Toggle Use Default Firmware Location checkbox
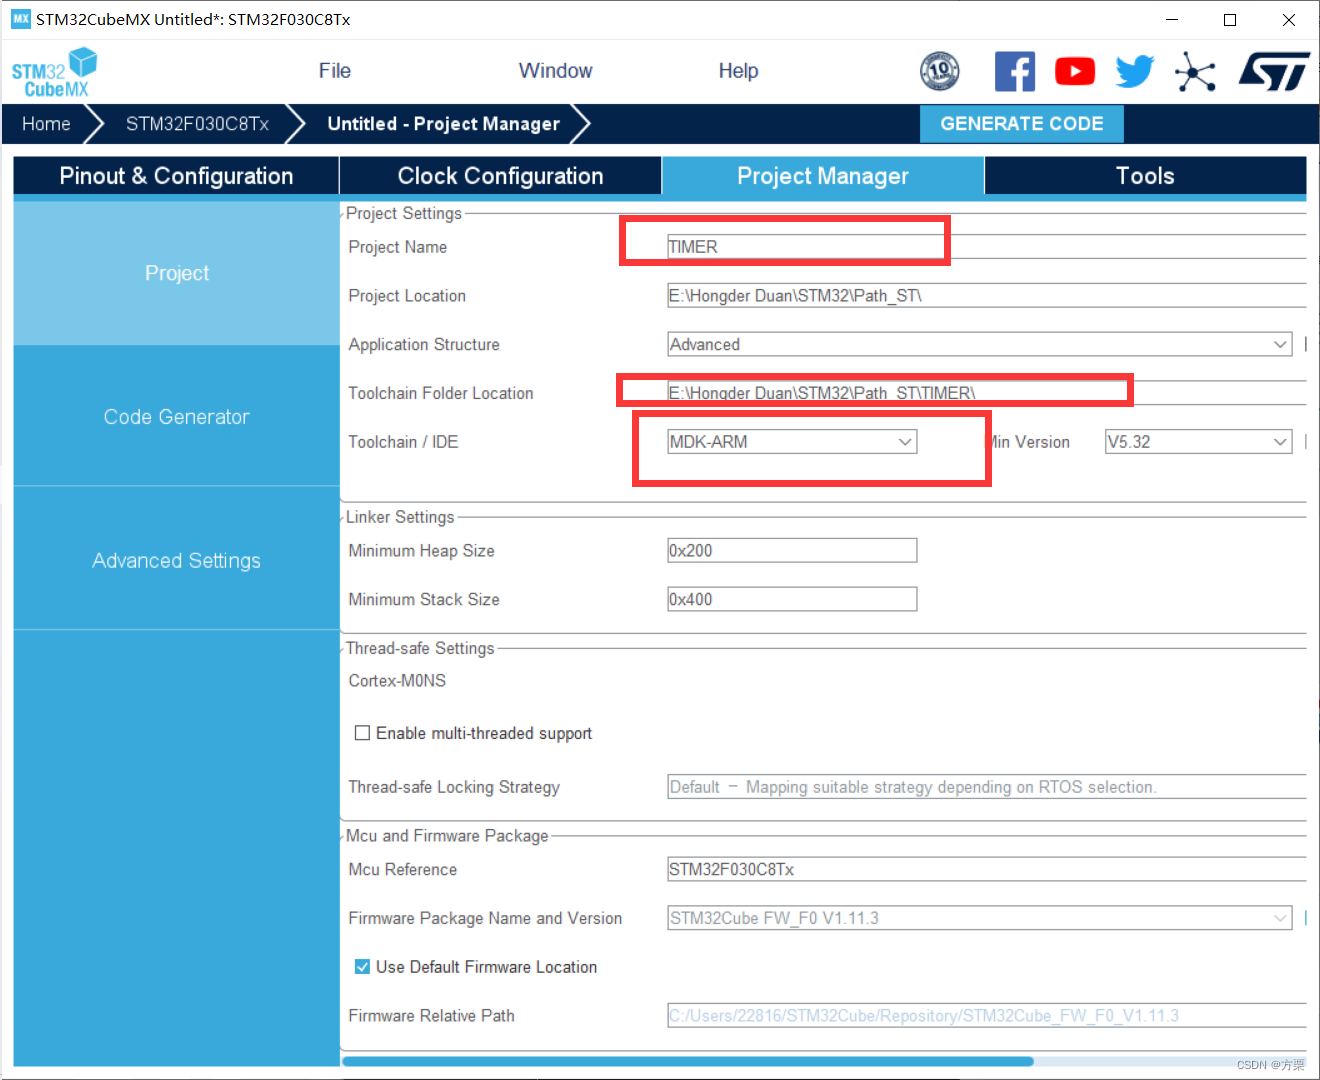This screenshot has height=1080, width=1320. click(x=363, y=967)
